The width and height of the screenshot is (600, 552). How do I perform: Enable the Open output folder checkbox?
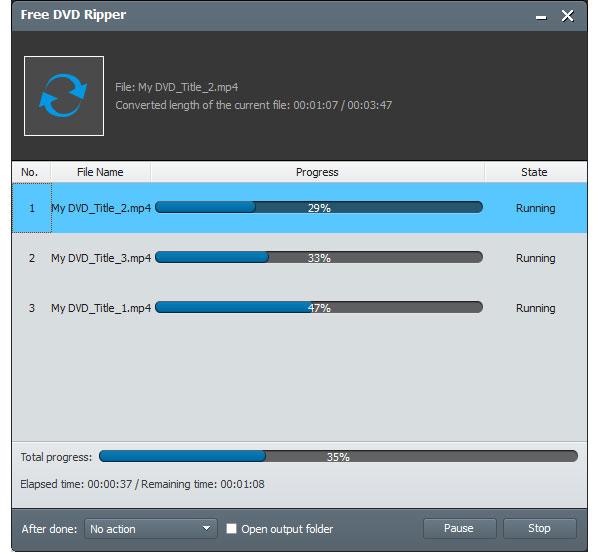(231, 529)
